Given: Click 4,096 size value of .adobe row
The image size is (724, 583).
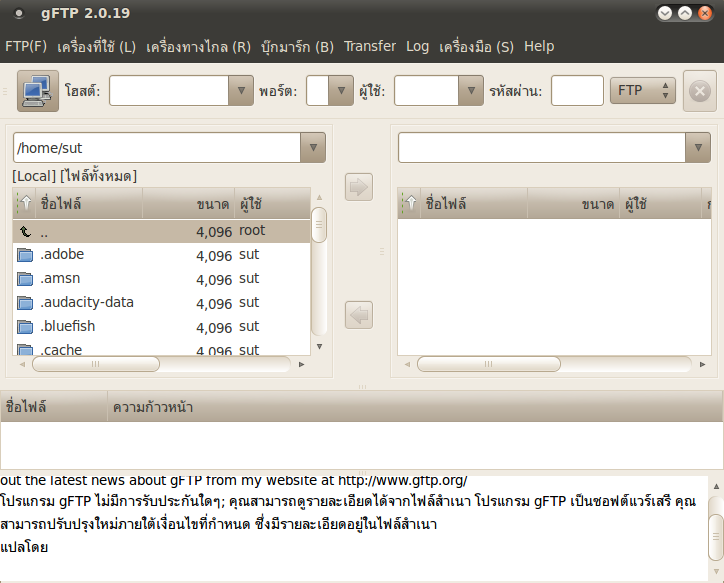Looking at the screenshot, I should coord(214,256).
